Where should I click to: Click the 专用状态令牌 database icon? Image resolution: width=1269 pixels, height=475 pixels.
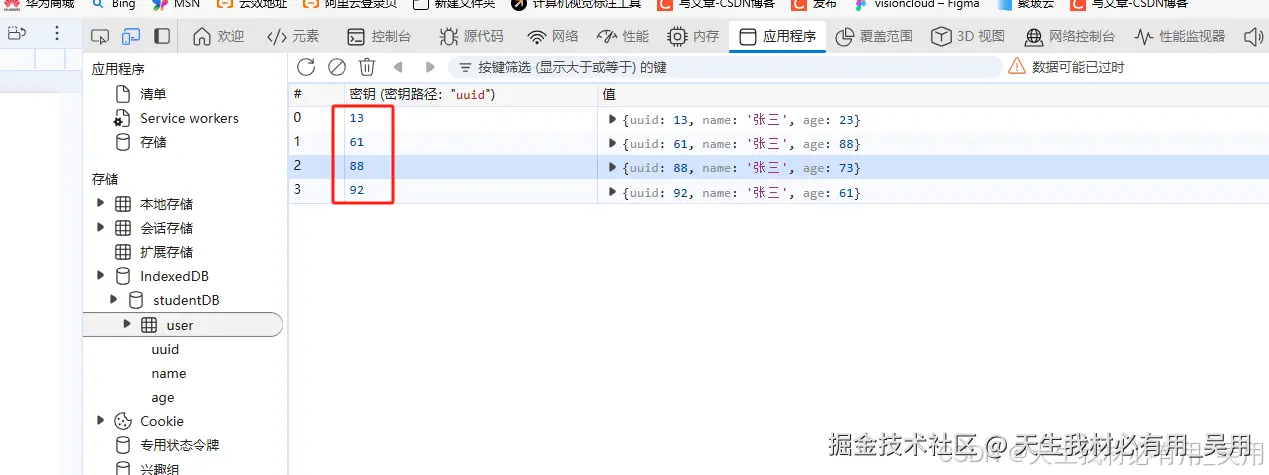pos(123,445)
